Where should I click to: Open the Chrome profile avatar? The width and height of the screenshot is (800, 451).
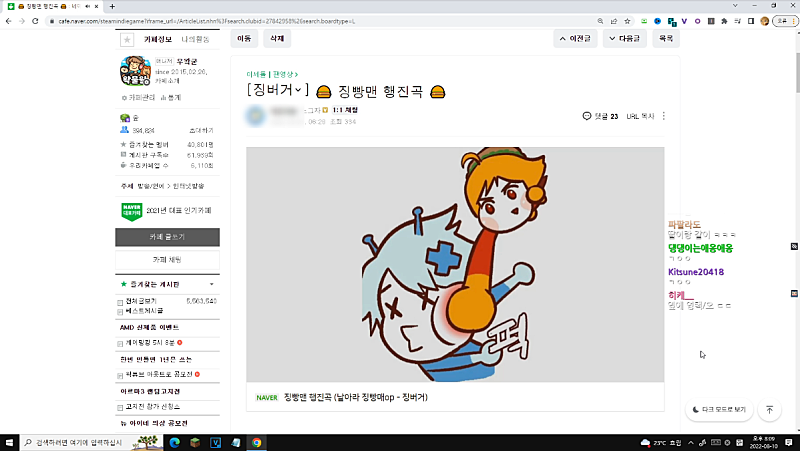(764, 21)
